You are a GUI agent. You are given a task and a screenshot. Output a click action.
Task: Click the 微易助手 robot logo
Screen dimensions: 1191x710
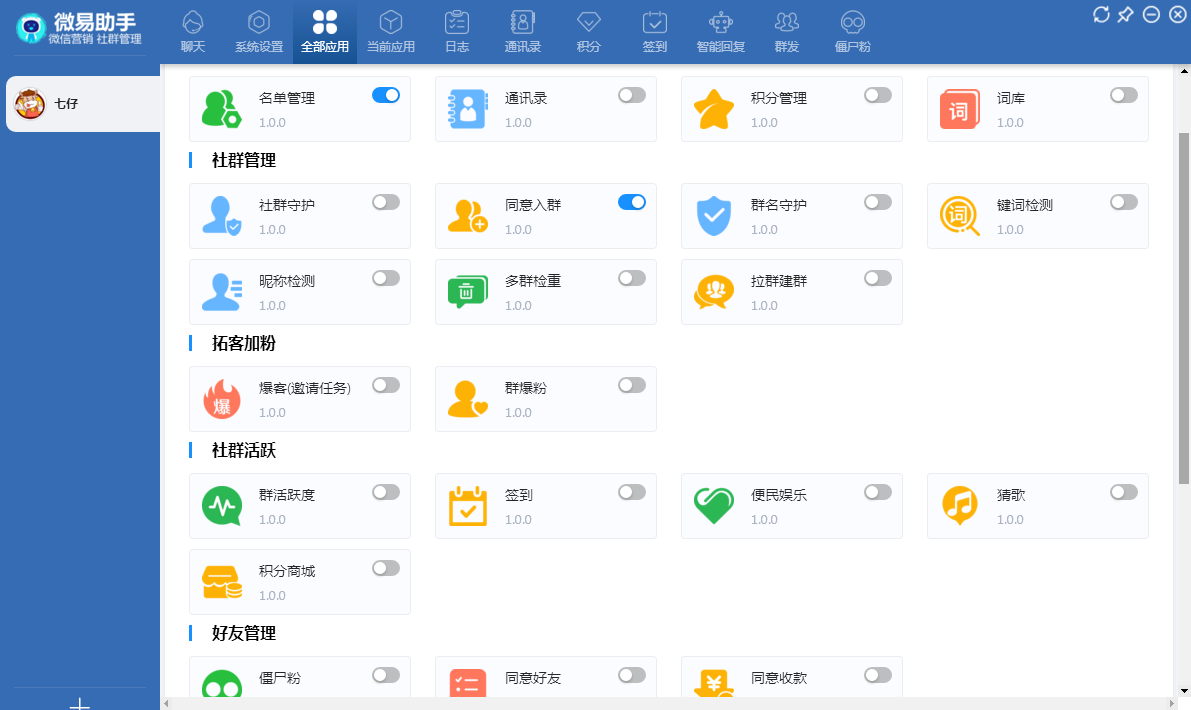(30, 28)
